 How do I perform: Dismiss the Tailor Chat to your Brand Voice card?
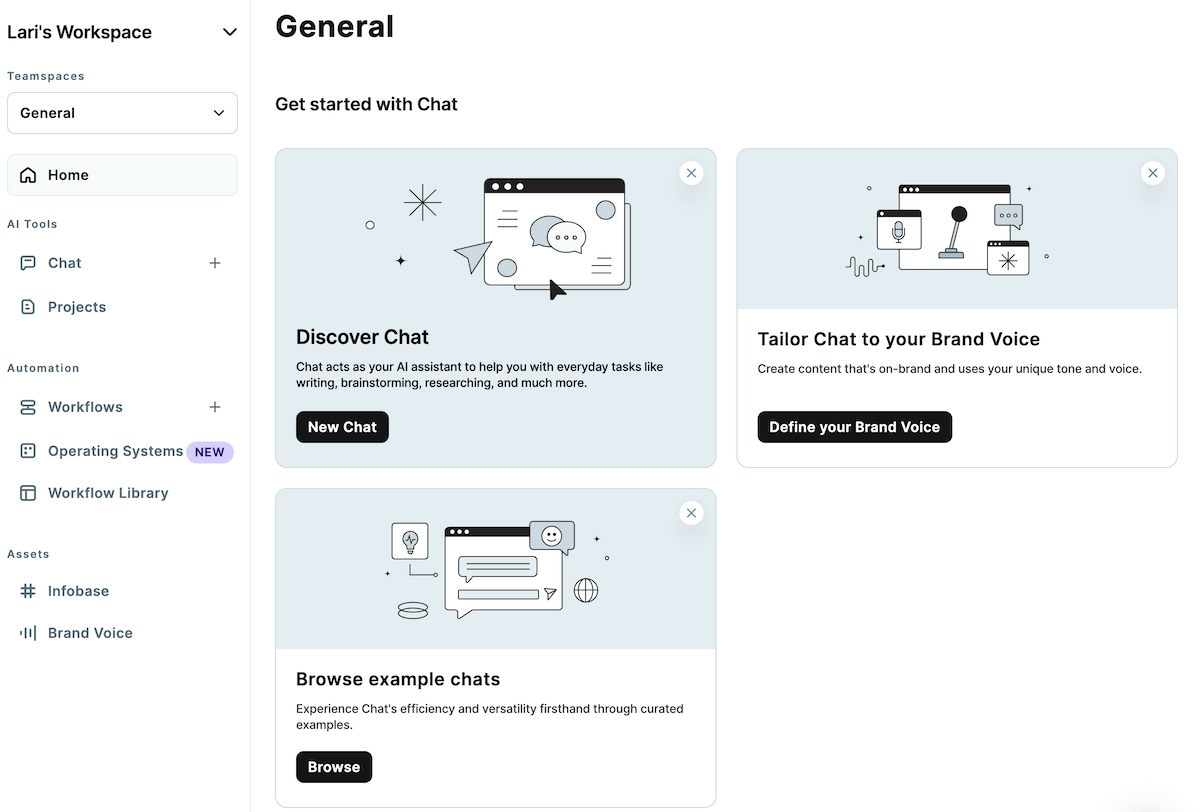pyautogui.click(x=1153, y=172)
